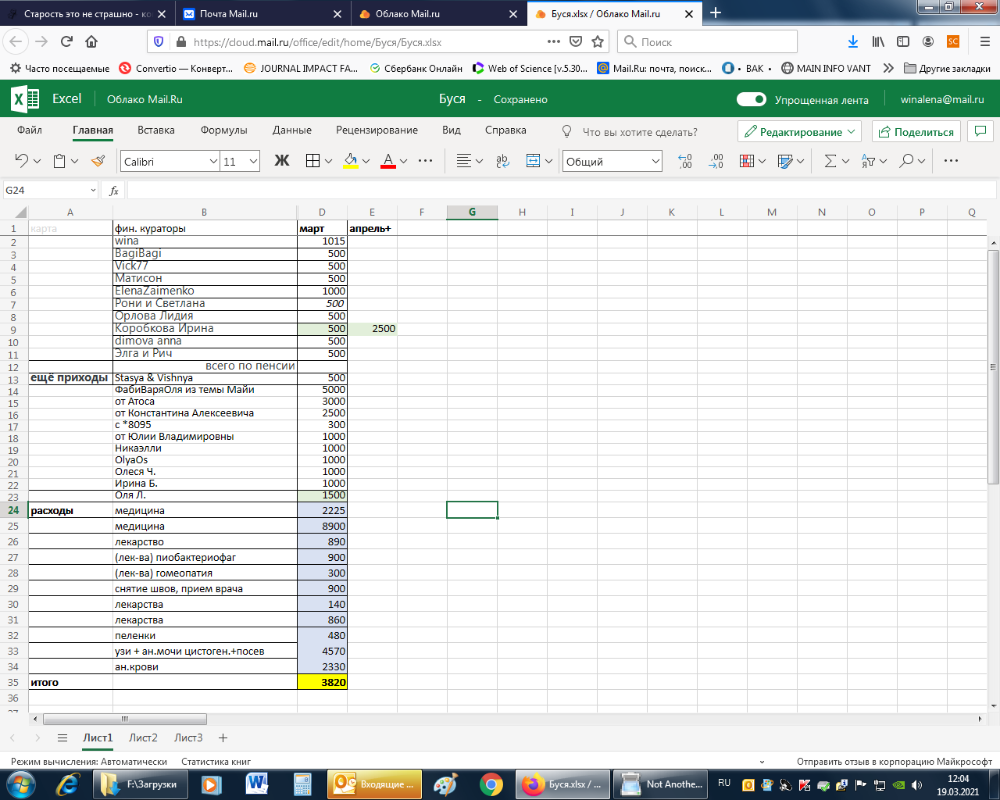Viewport: 1000px width, 800px height.
Task: Click the Wrap Text icon
Action: point(503,161)
